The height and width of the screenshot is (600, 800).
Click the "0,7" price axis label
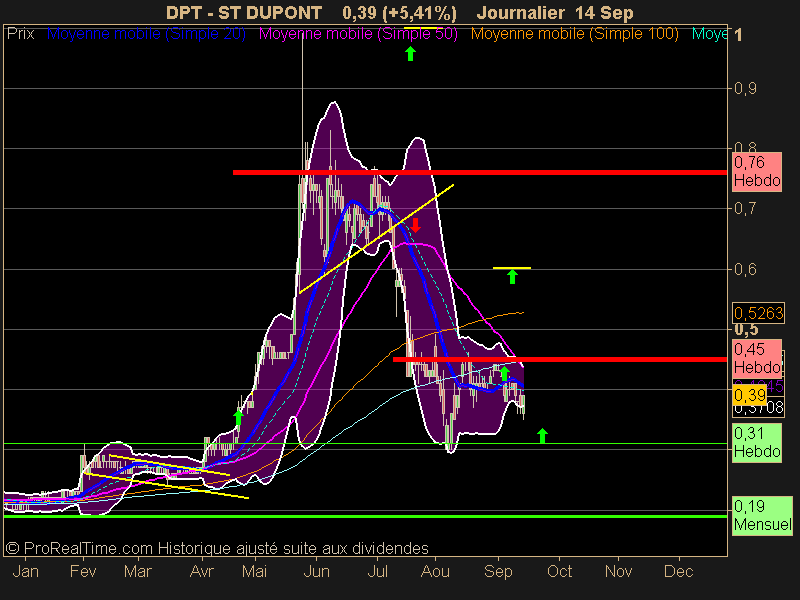click(x=745, y=209)
